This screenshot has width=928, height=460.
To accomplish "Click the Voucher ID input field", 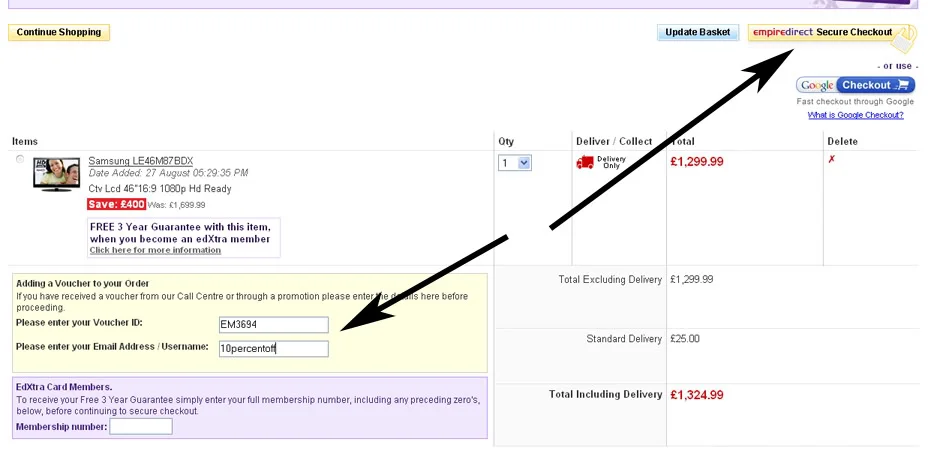I will [273, 324].
